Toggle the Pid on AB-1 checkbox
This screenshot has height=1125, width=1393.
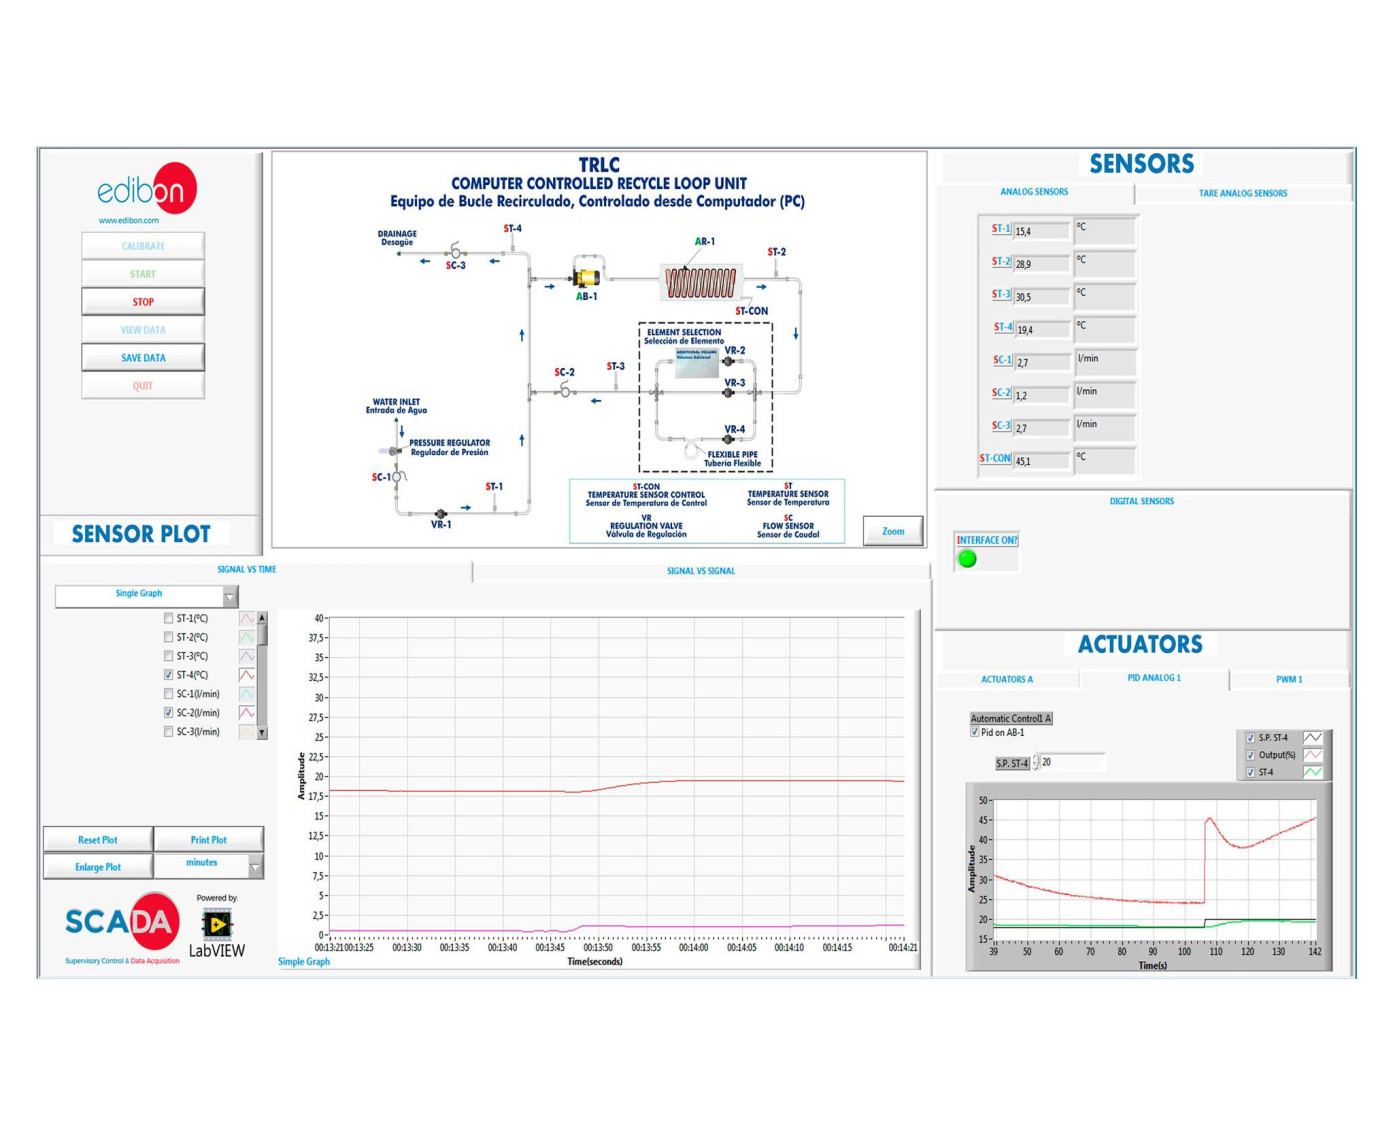pyautogui.click(x=975, y=732)
